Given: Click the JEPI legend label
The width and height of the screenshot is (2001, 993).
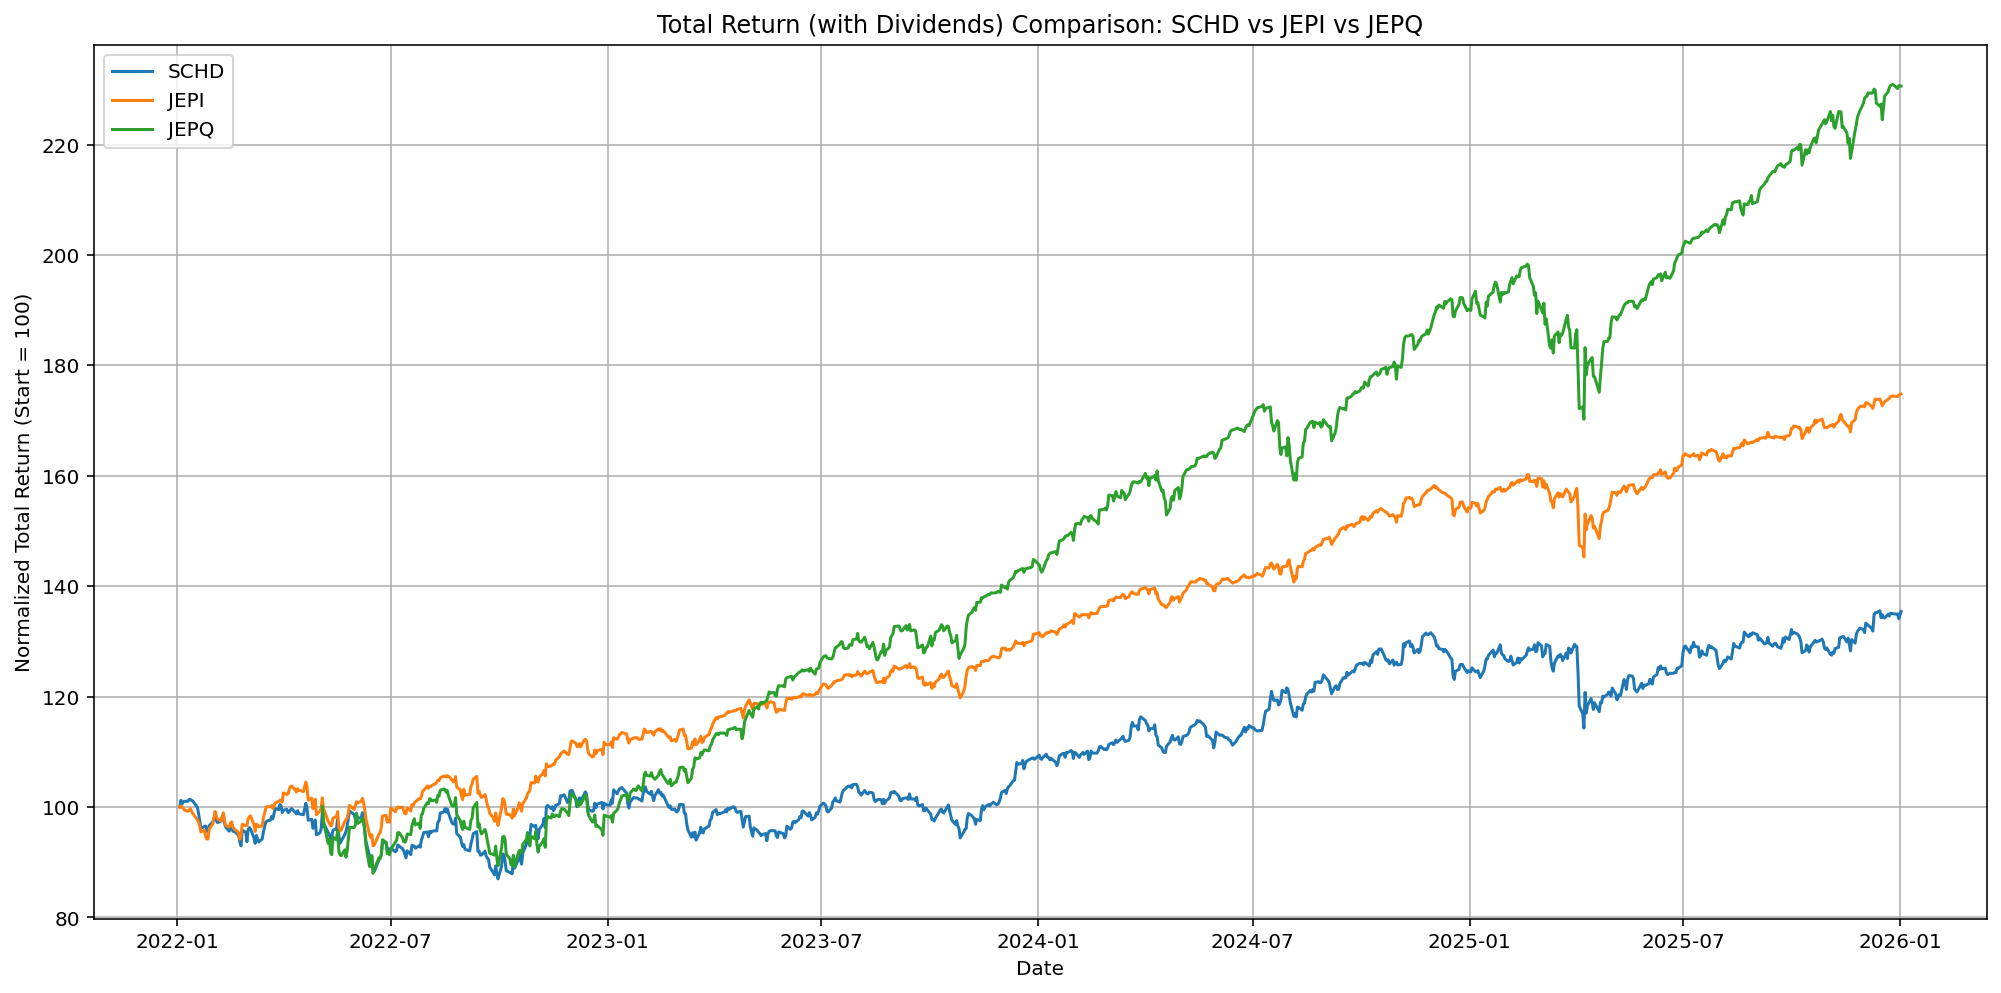Looking at the screenshot, I should point(186,100).
